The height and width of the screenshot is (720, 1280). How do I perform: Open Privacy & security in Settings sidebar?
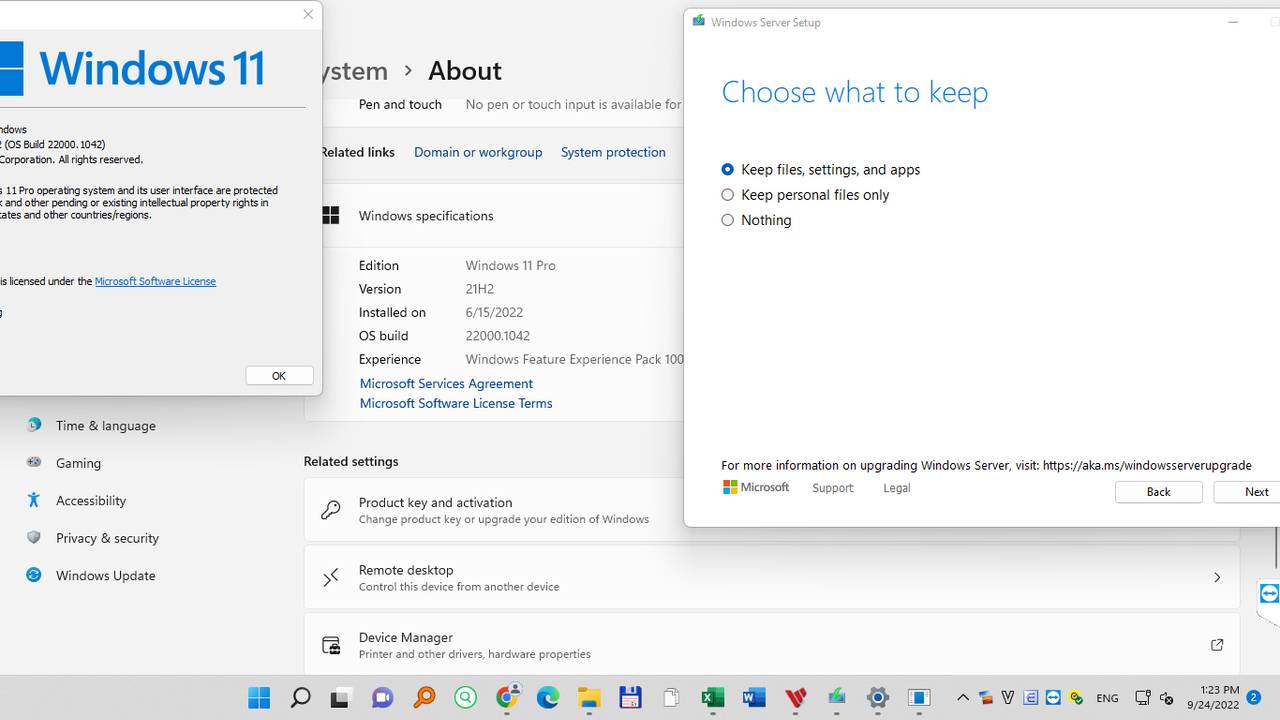(x=107, y=538)
